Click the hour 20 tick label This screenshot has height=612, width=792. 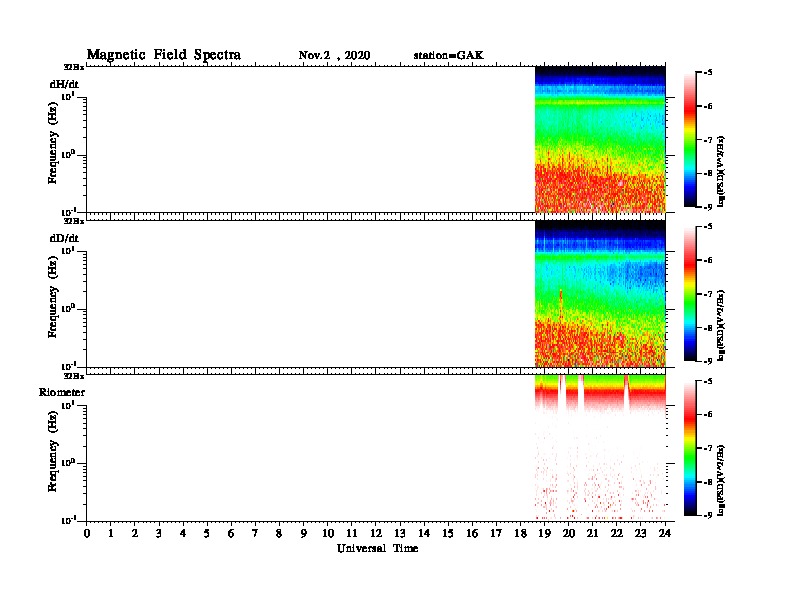[x=569, y=534]
